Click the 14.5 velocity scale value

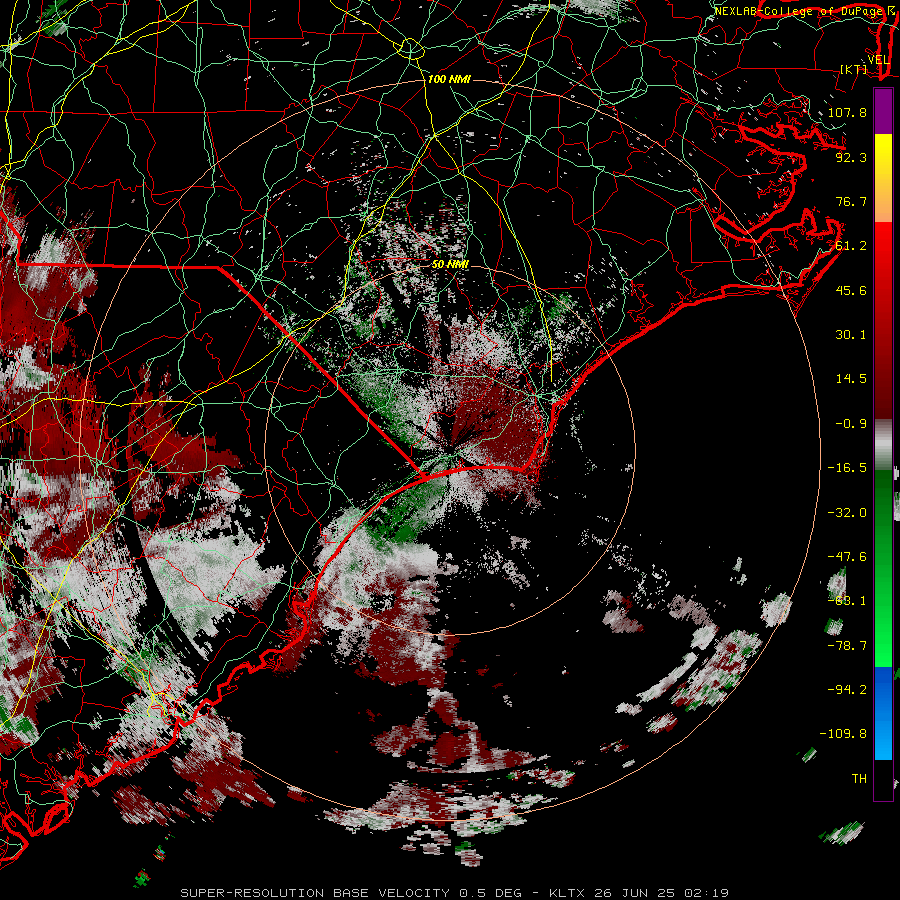[851, 379]
